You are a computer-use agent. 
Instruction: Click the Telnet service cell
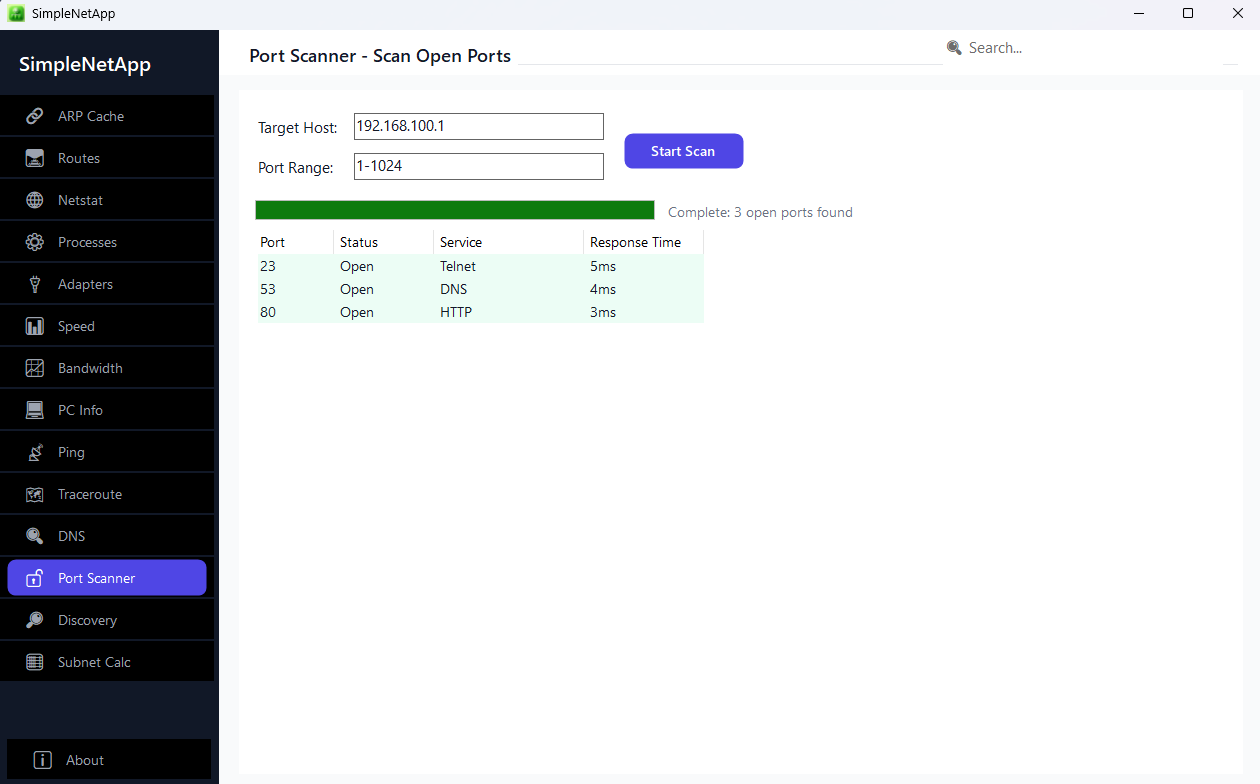click(458, 266)
